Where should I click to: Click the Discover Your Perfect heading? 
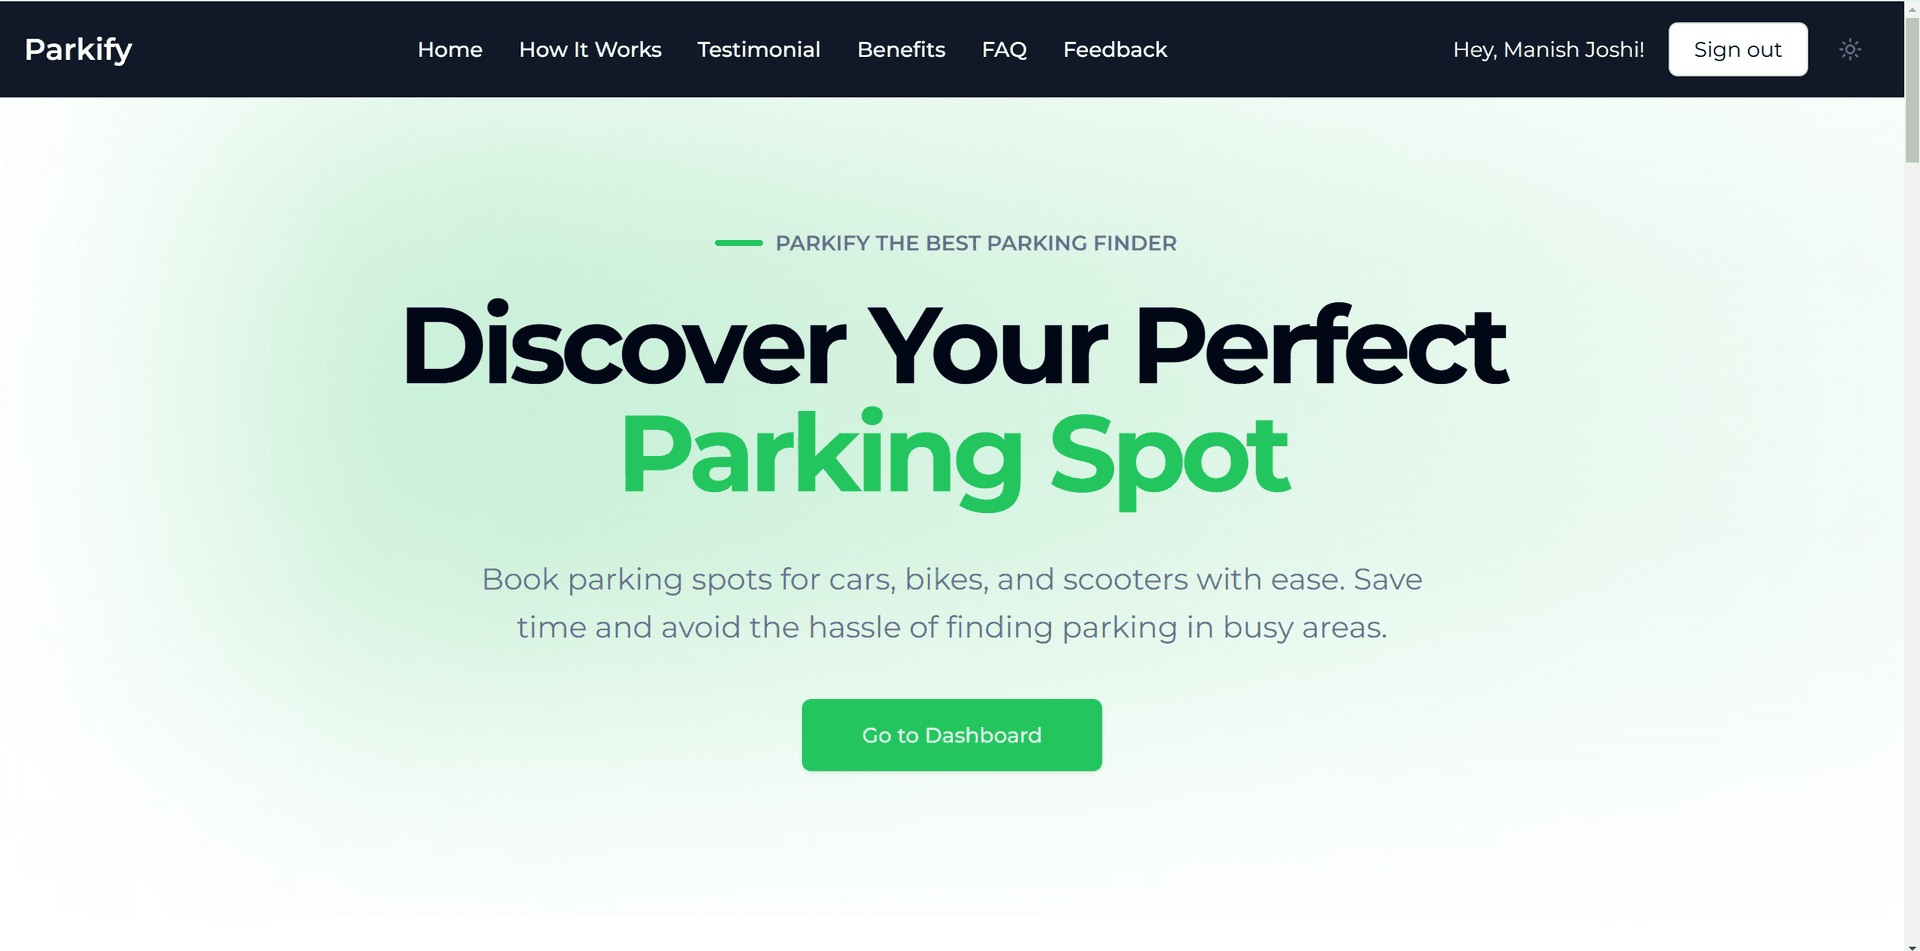(x=954, y=345)
